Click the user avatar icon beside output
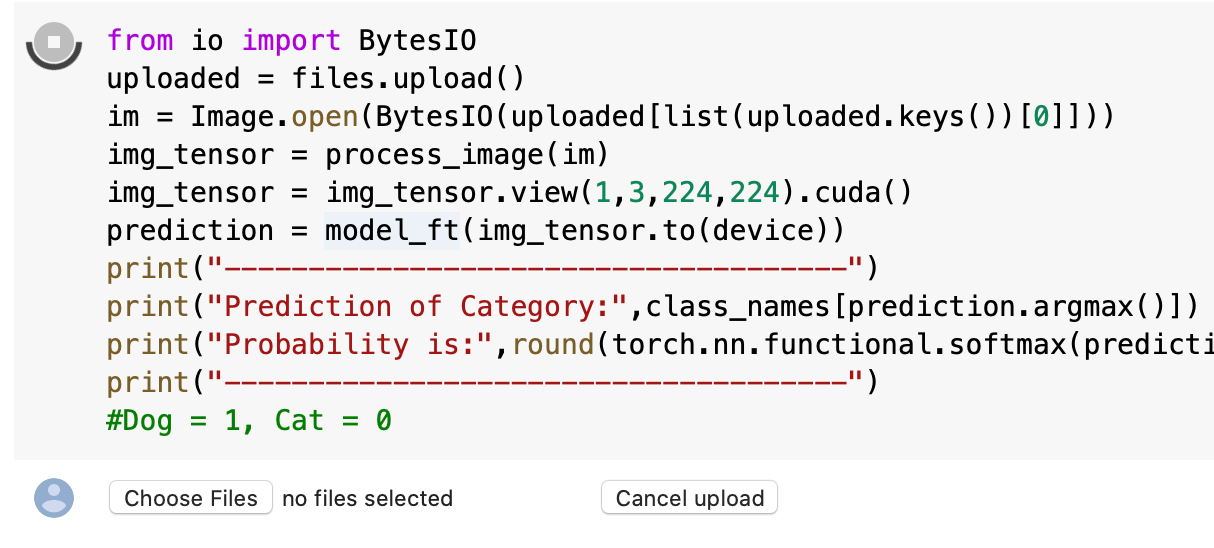This screenshot has height=548, width=1214. pos(54,498)
